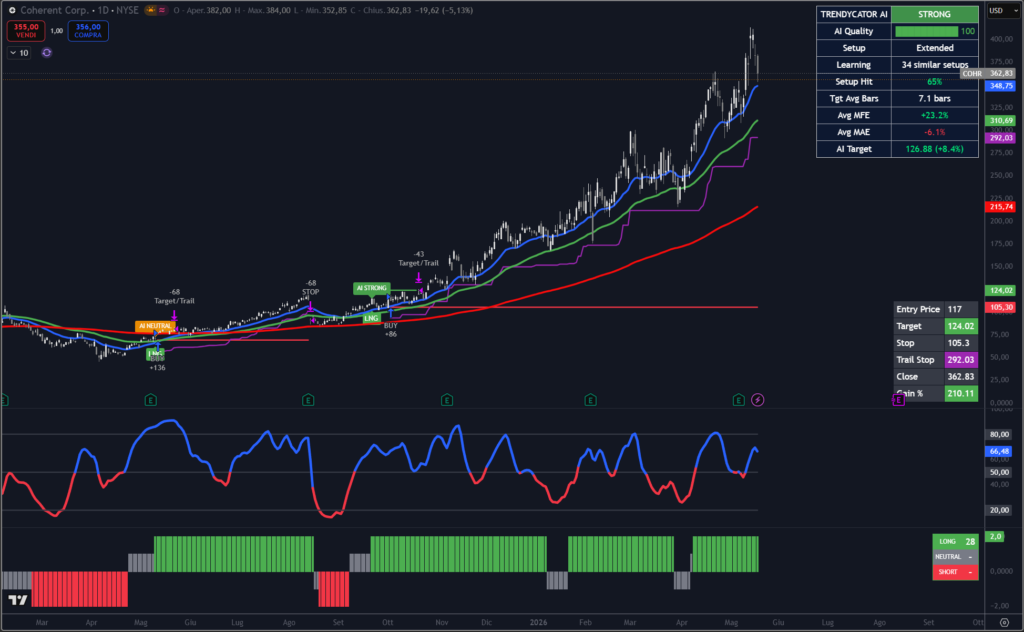Click the green 310,69 price axis label
The height and width of the screenshot is (632, 1024).
1000,121
